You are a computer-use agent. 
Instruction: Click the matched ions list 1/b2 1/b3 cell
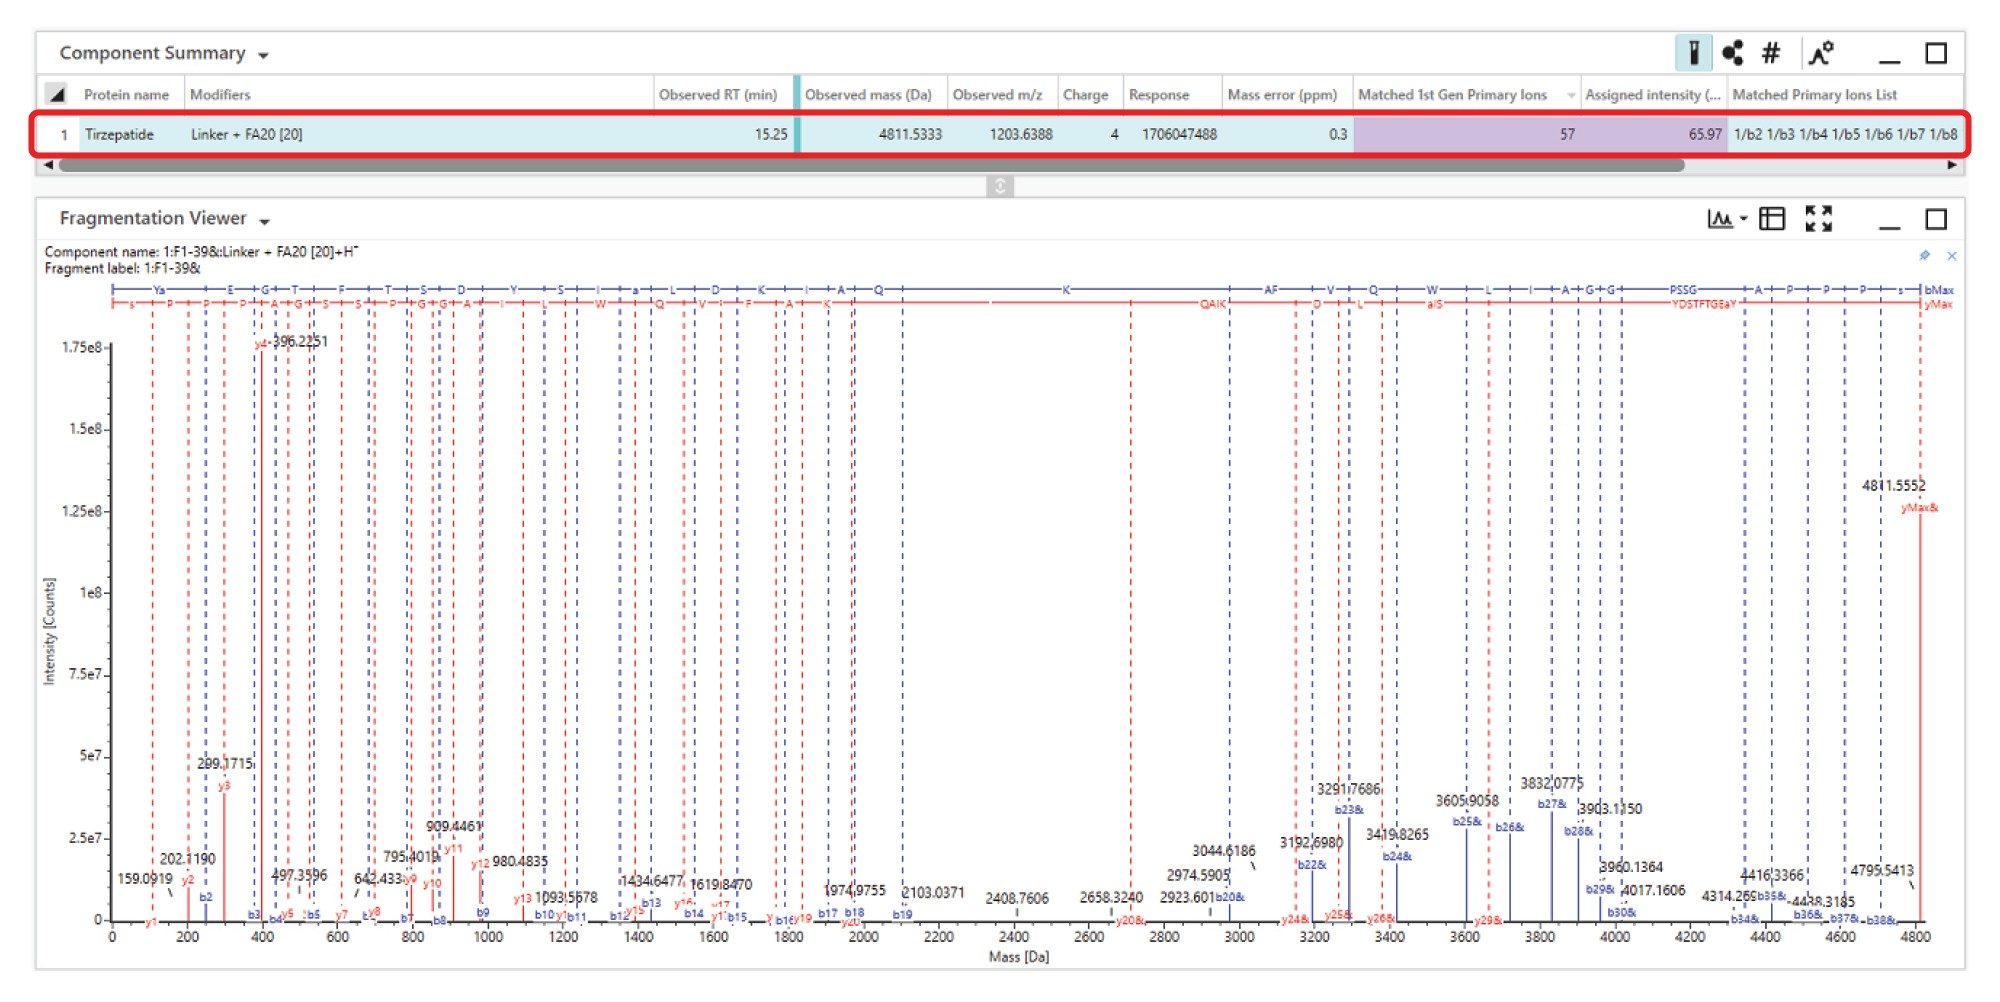pyautogui.click(x=1845, y=134)
